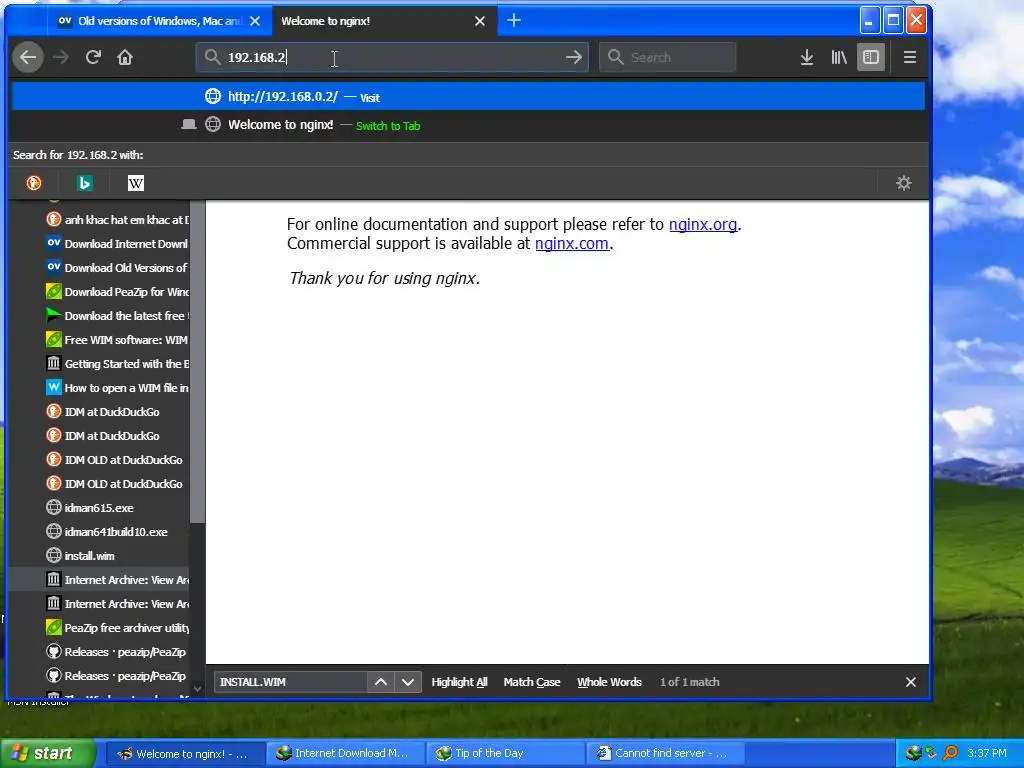Click the toolbar Search box

point(667,57)
